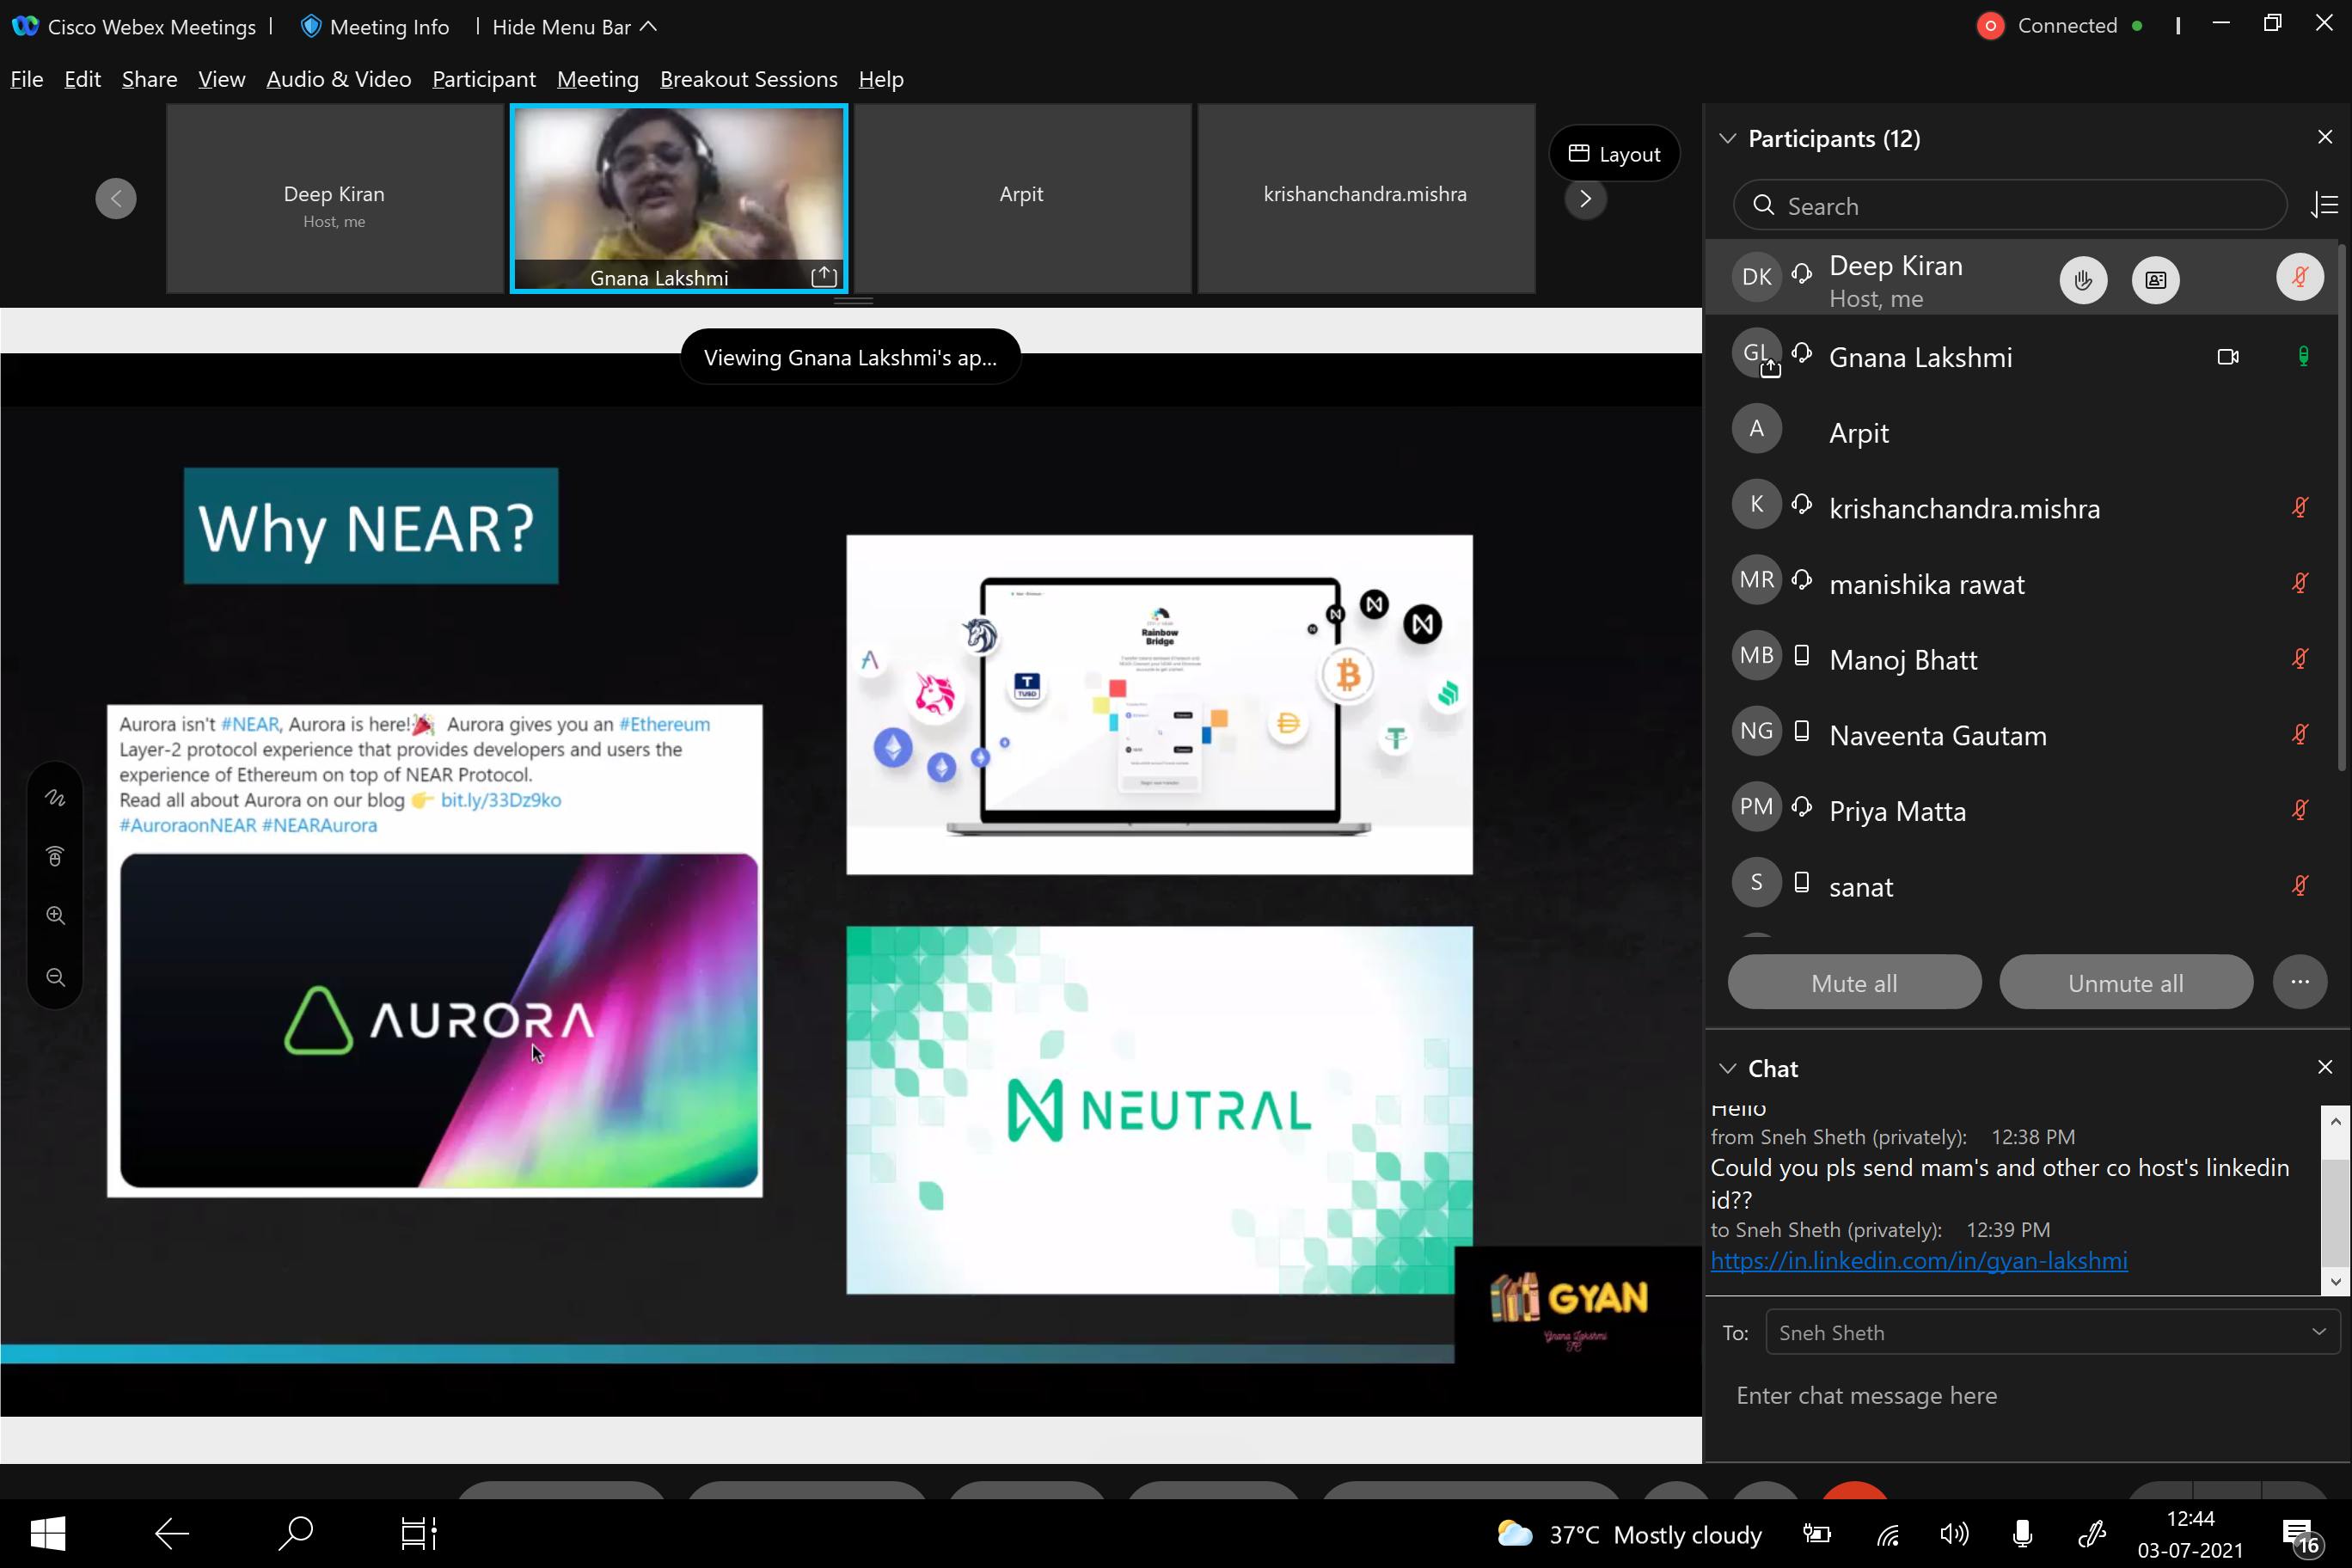The image size is (2352, 1568).
Task: Open the Edit menu
Action: [82, 79]
